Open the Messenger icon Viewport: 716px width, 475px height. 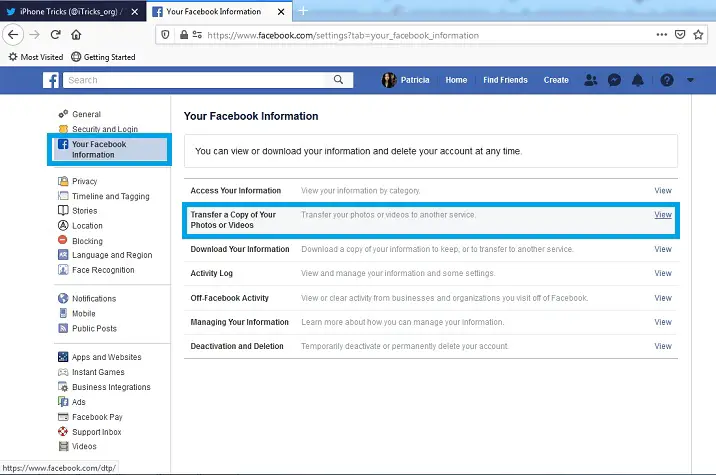[615, 80]
